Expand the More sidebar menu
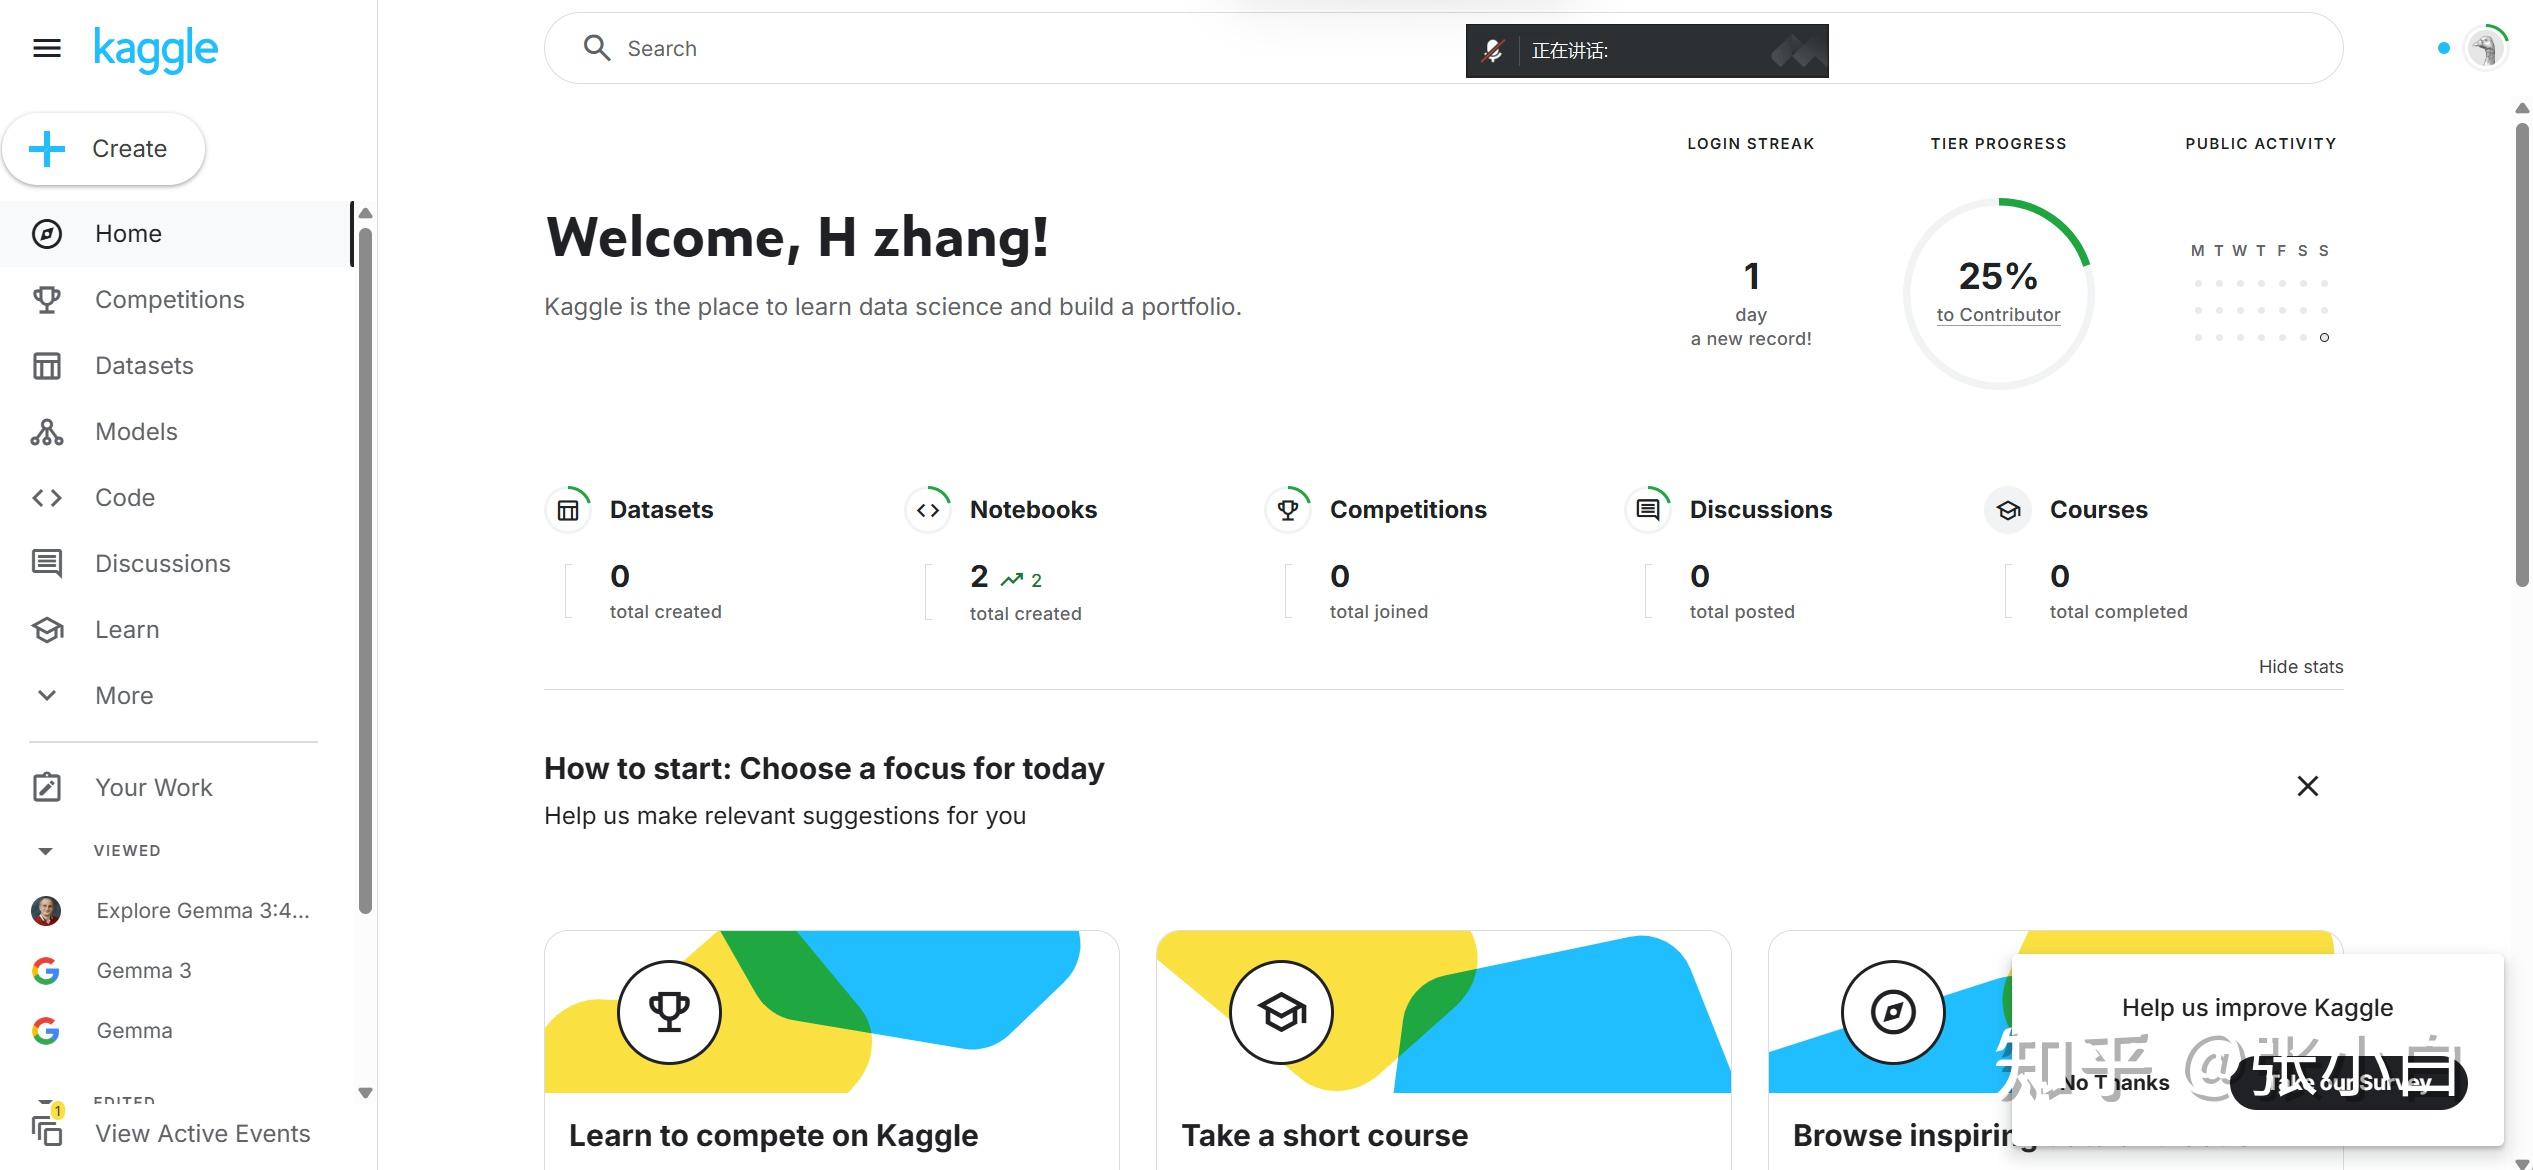 pos(124,696)
